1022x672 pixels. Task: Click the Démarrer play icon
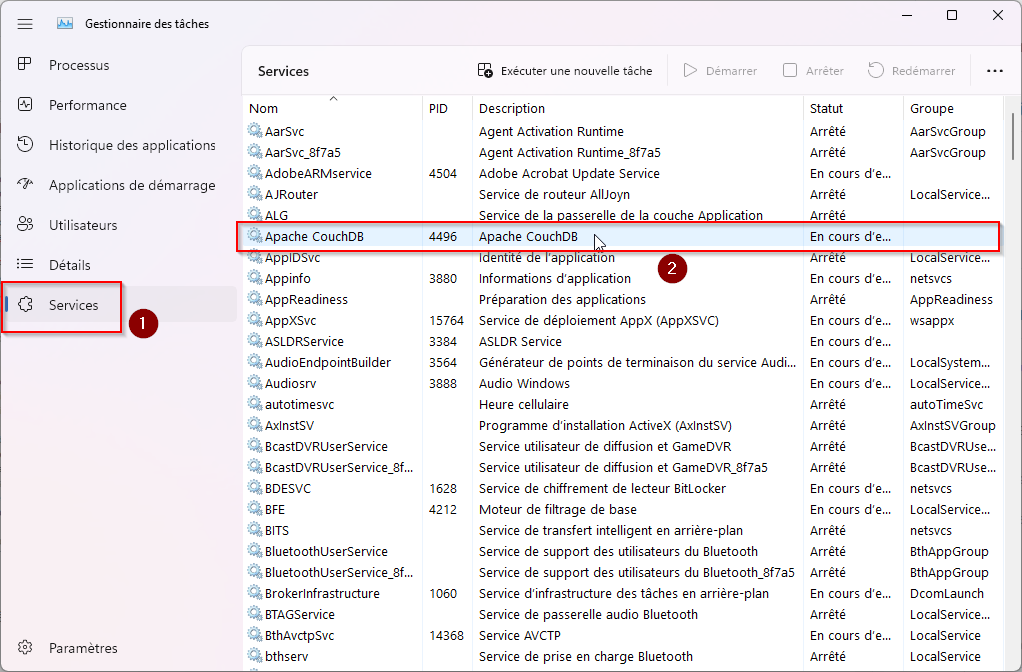pos(690,70)
